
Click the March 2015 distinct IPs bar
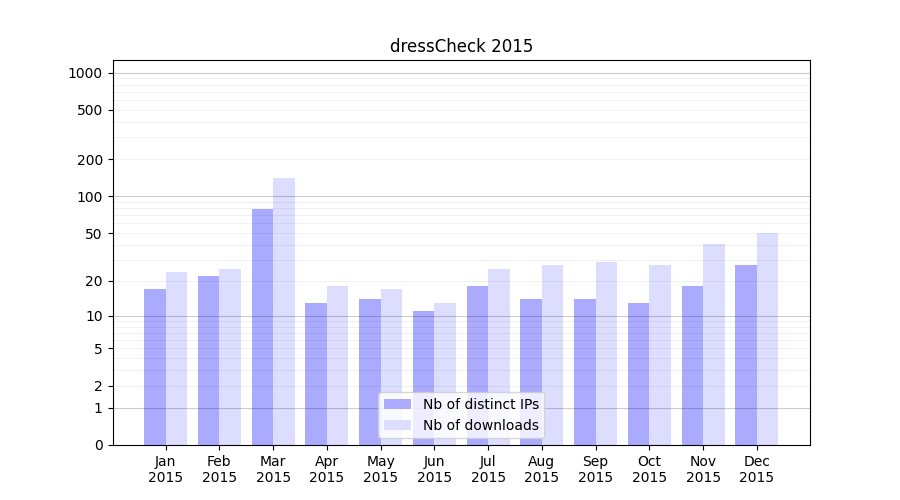pos(262,326)
